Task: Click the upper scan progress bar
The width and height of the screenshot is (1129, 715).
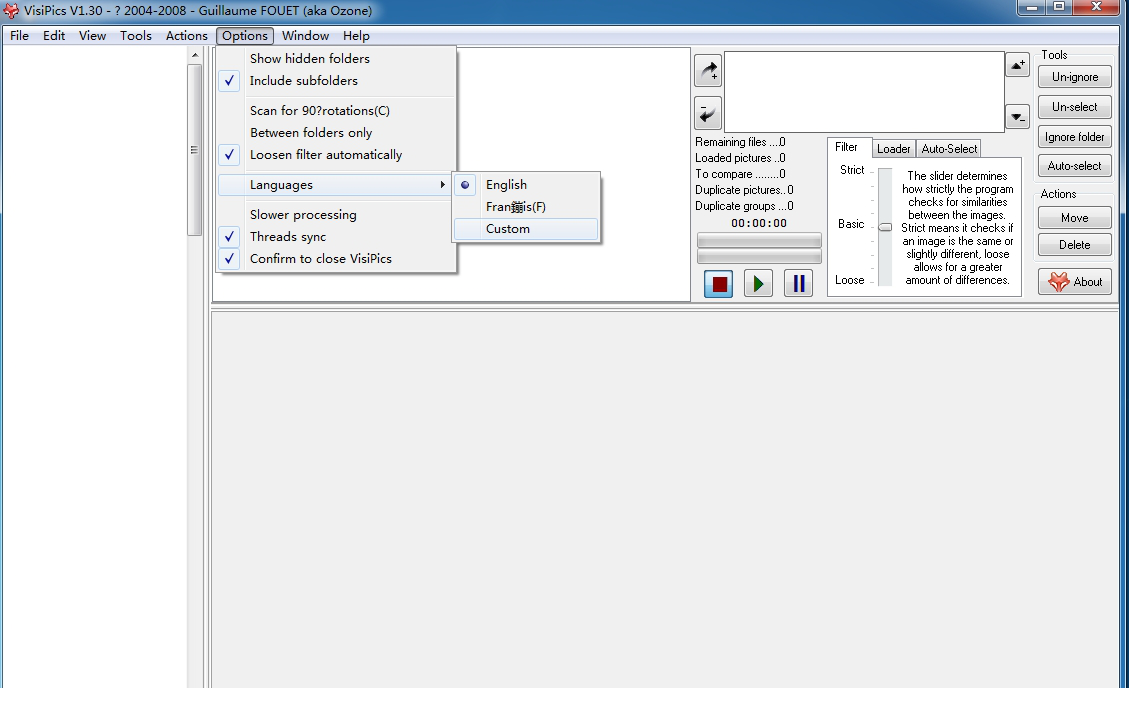Action: pyautogui.click(x=759, y=240)
